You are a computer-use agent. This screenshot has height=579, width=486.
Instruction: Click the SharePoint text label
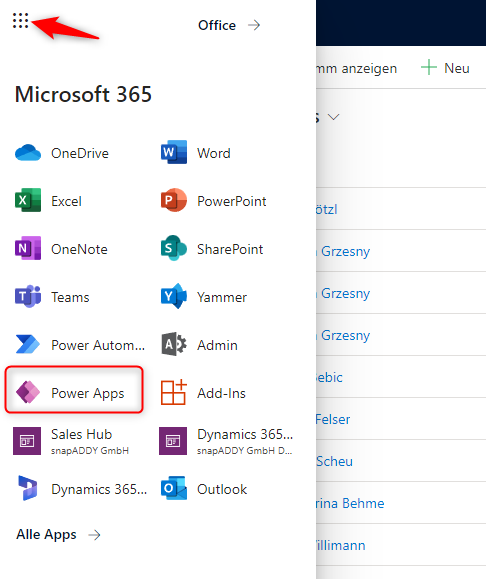230,249
